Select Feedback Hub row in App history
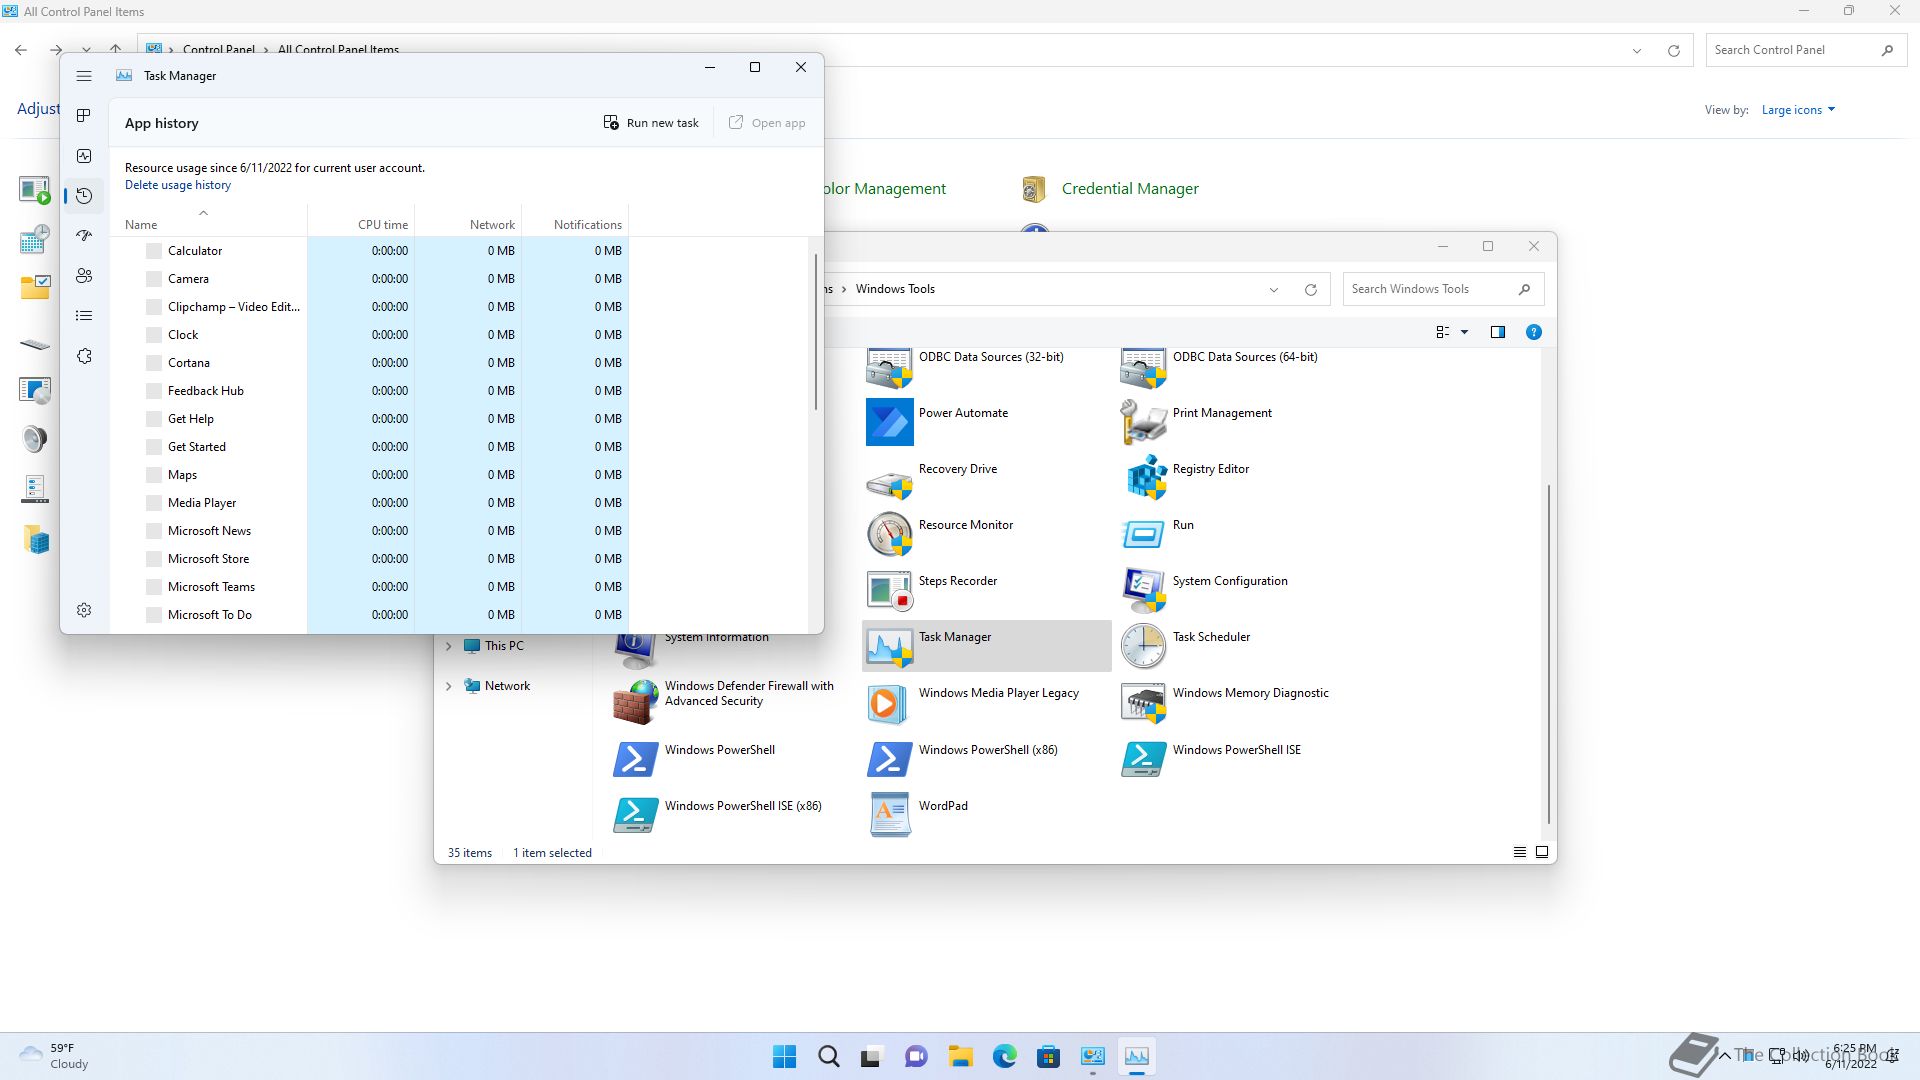This screenshot has width=1920, height=1080. coord(370,391)
